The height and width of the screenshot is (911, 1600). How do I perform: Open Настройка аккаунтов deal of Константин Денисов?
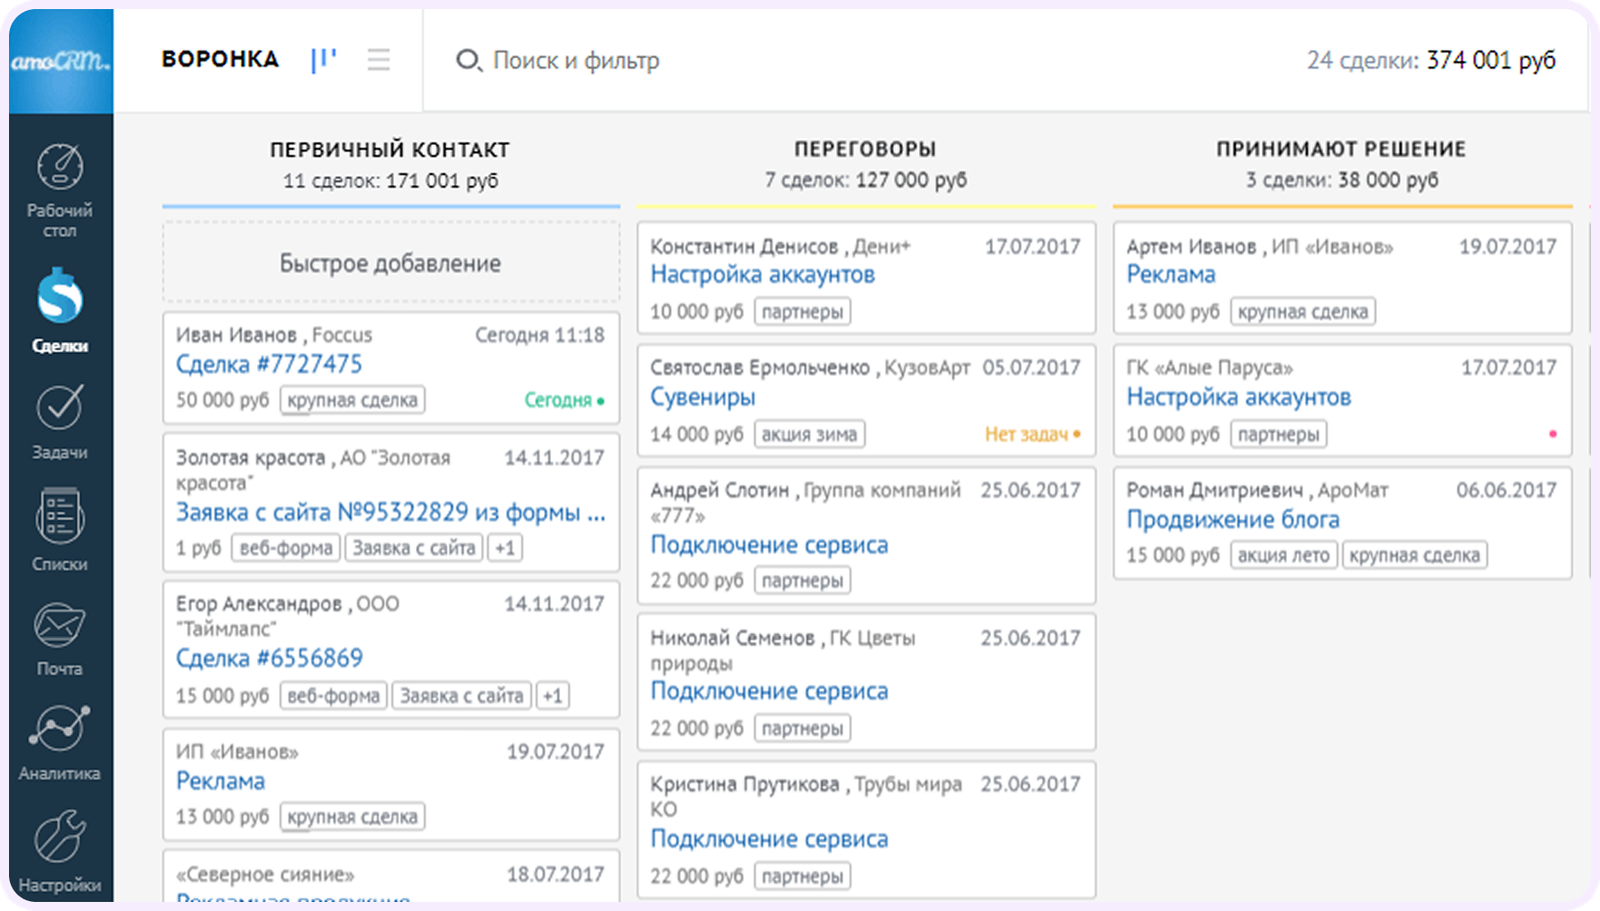tap(763, 274)
